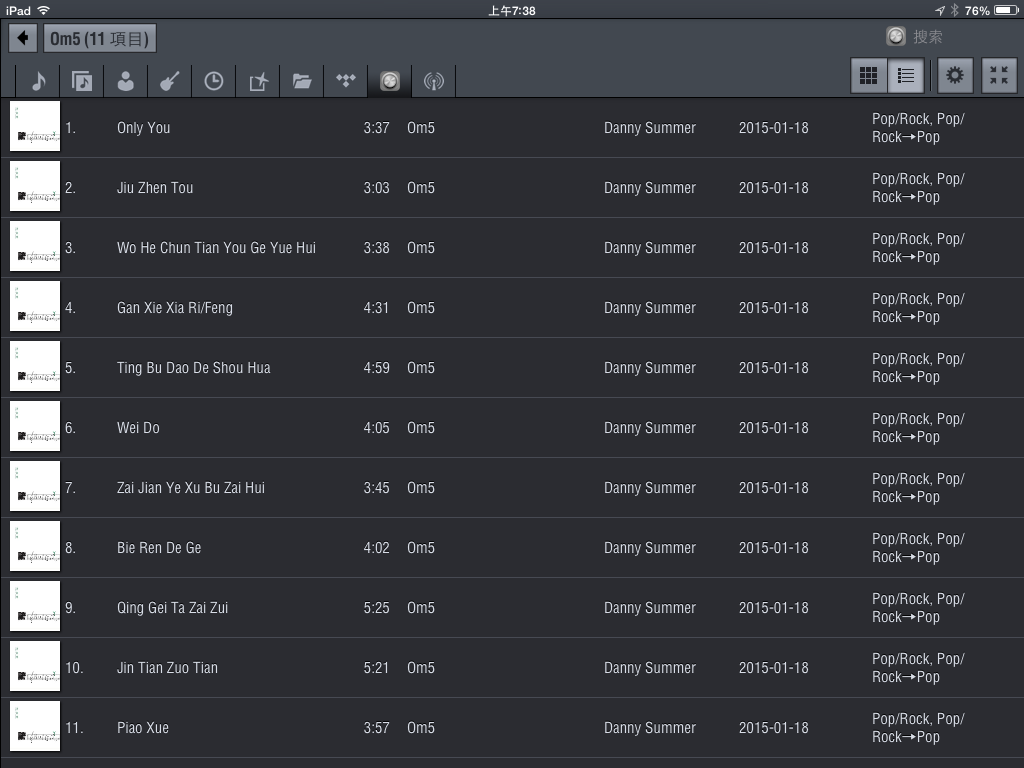Select the song Only You
Viewport: 1024px width, 768px height.
pyautogui.click(x=144, y=128)
